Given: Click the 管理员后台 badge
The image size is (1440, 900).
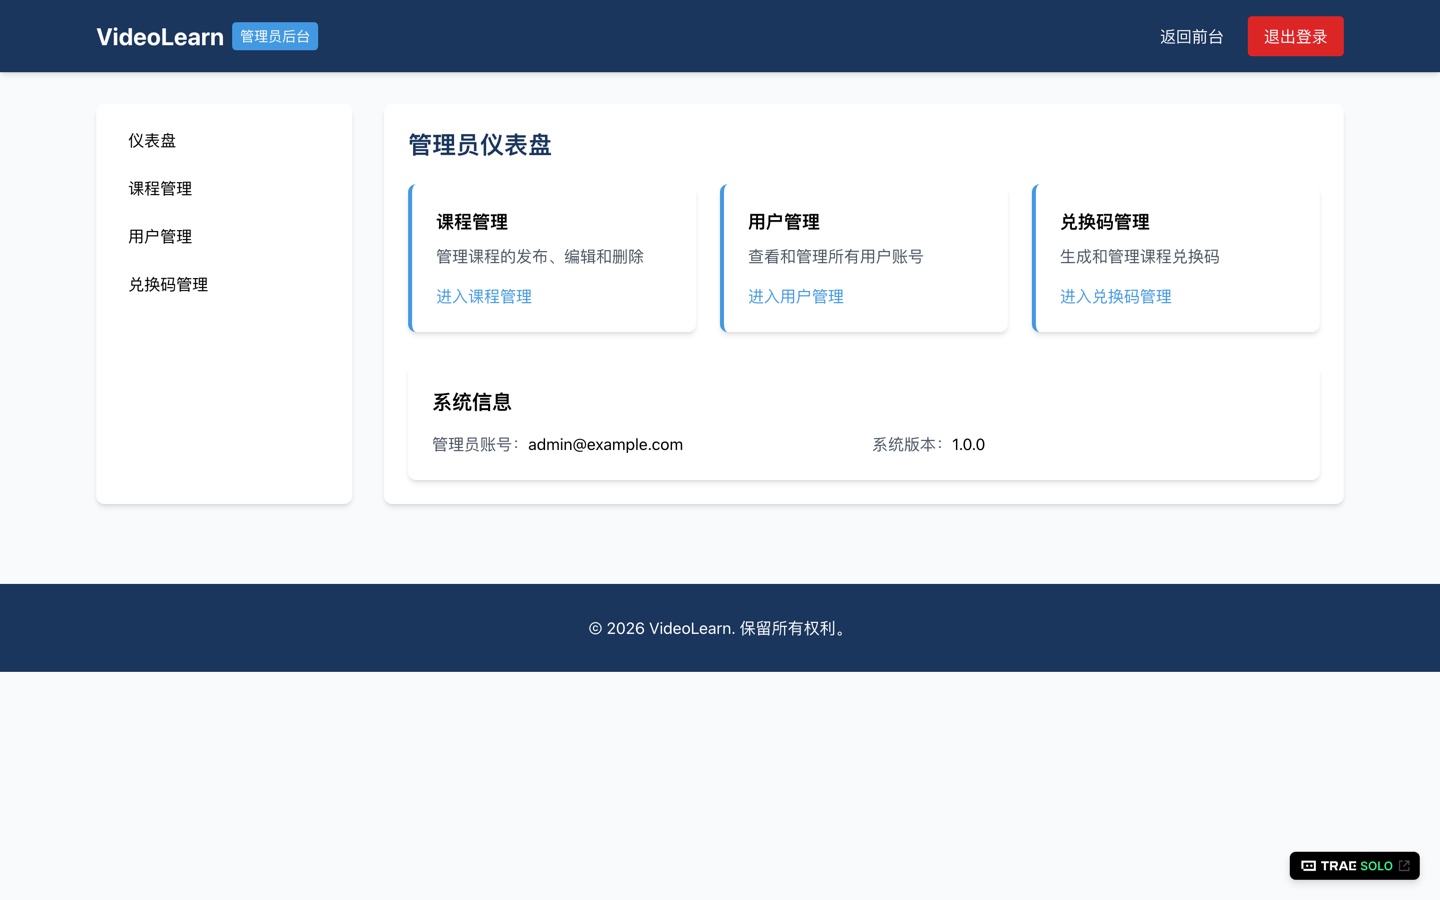Looking at the screenshot, I should click(x=275, y=36).
